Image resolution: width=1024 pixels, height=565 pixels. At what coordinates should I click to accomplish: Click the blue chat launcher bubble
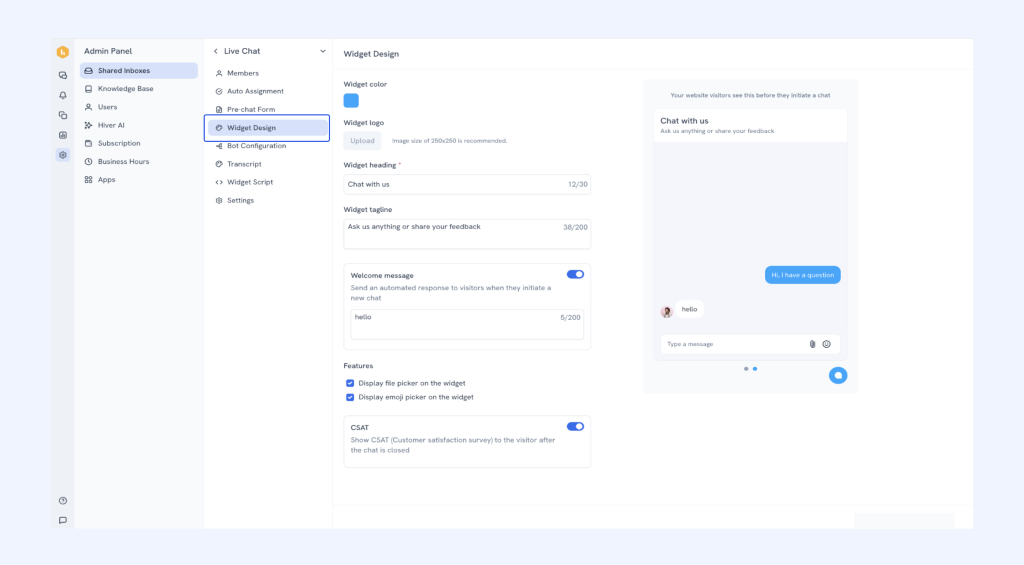coord(838,375)
